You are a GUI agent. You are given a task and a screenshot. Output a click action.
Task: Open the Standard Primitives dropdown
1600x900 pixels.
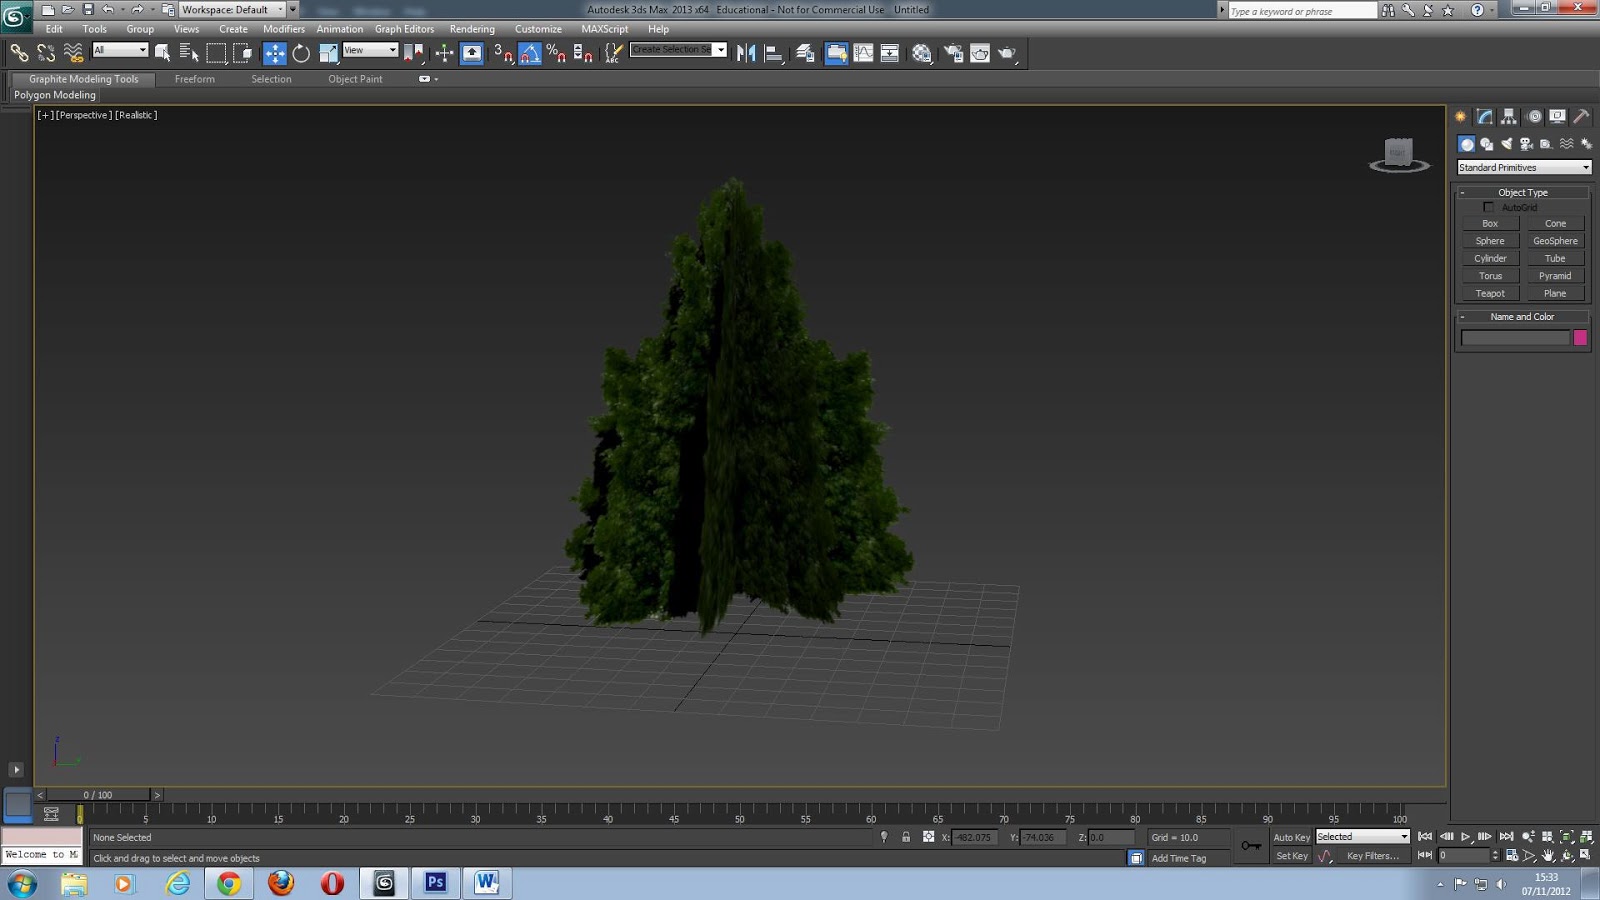pyautogui.click(x=1523, y=167)
